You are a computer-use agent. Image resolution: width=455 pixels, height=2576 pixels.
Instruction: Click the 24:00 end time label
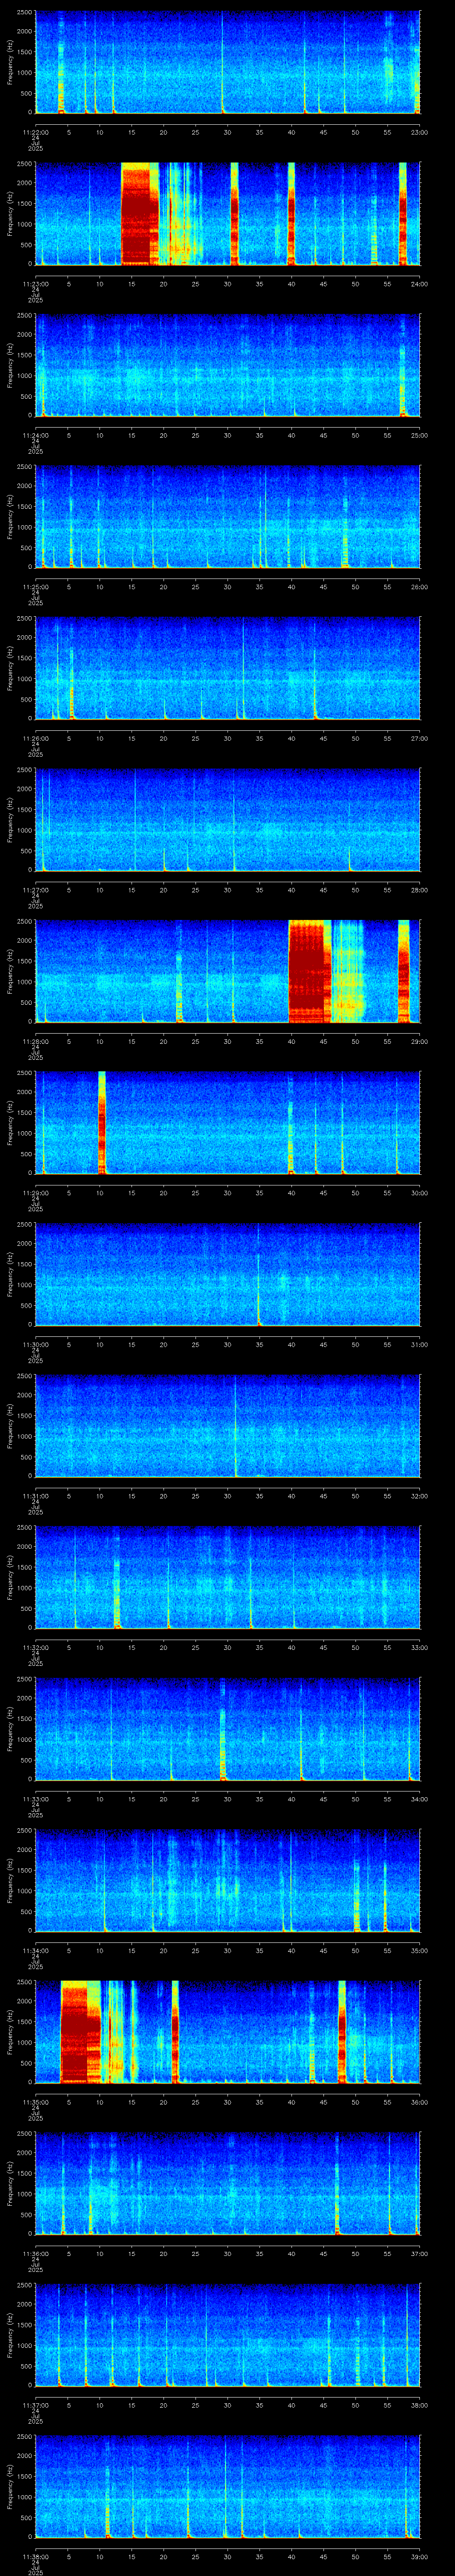click(420, 284)
